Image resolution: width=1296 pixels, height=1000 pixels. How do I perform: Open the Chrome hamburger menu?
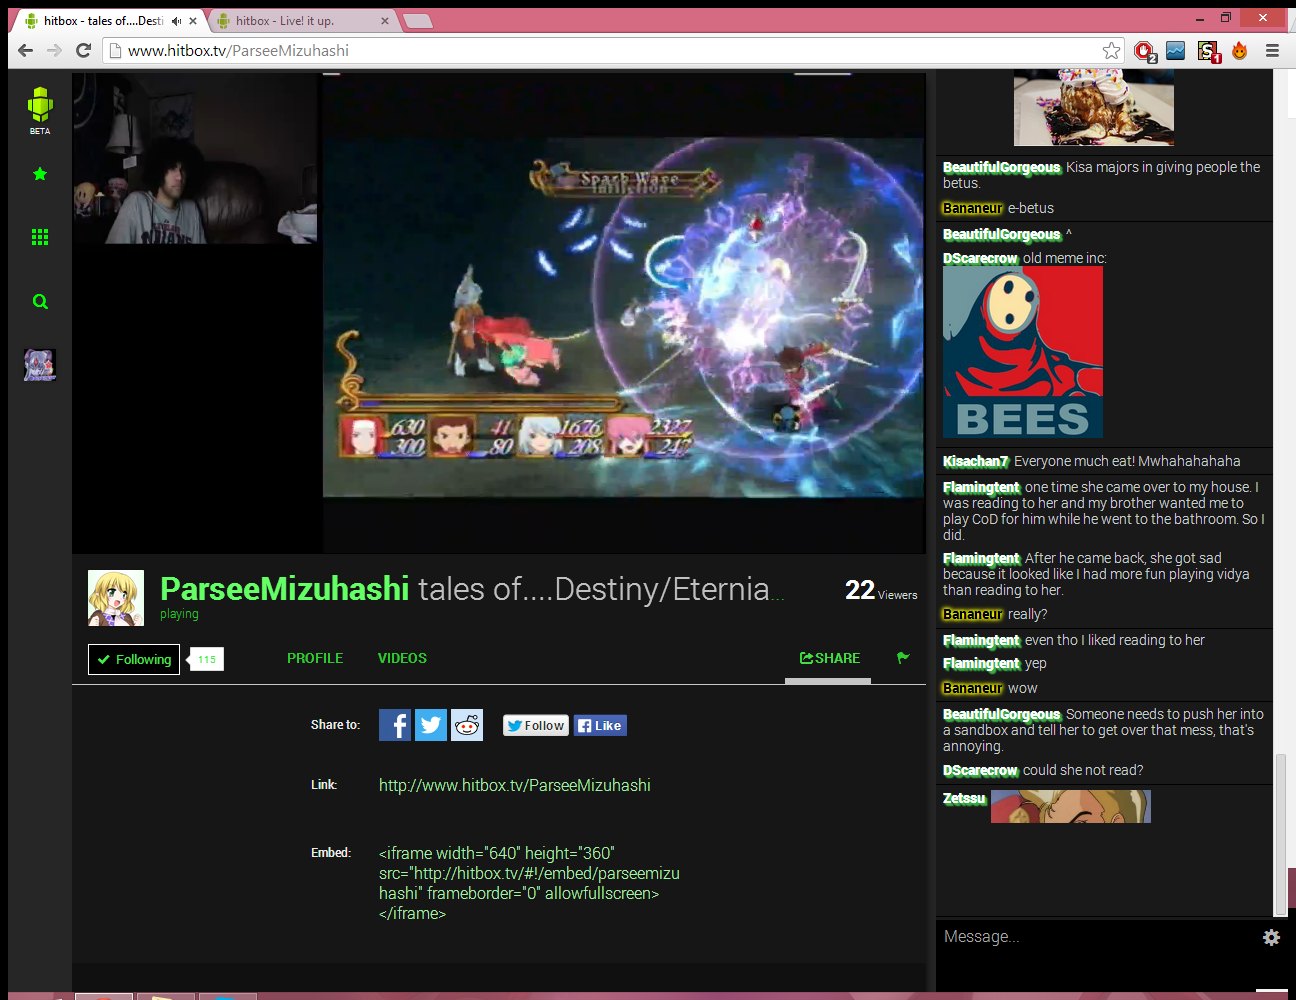[1272, 50]
